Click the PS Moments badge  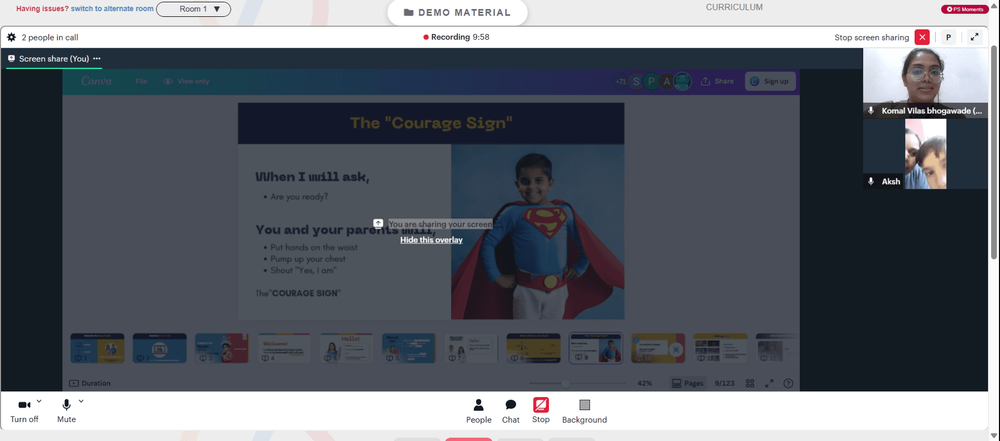(x=965, y=9)
